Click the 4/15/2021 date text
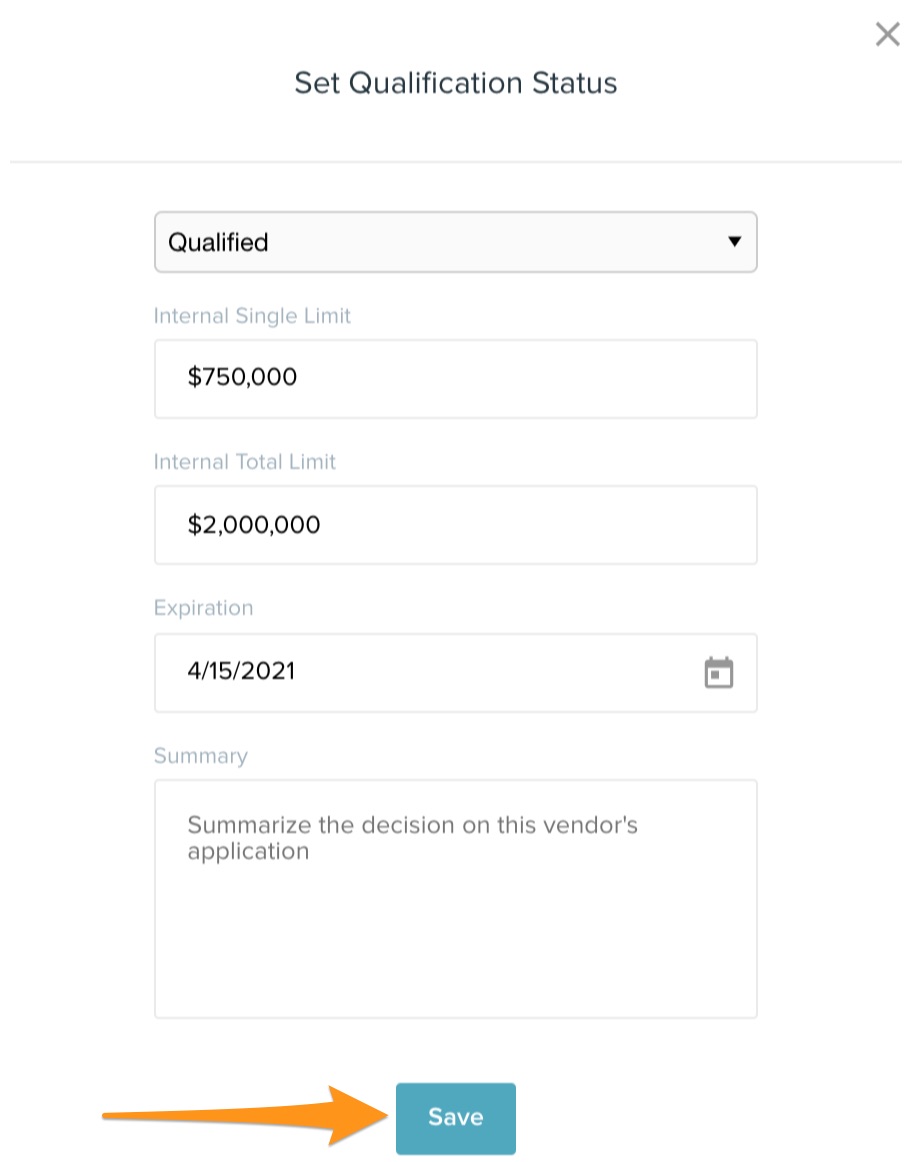918x1162 pixels. pos(241,670)
